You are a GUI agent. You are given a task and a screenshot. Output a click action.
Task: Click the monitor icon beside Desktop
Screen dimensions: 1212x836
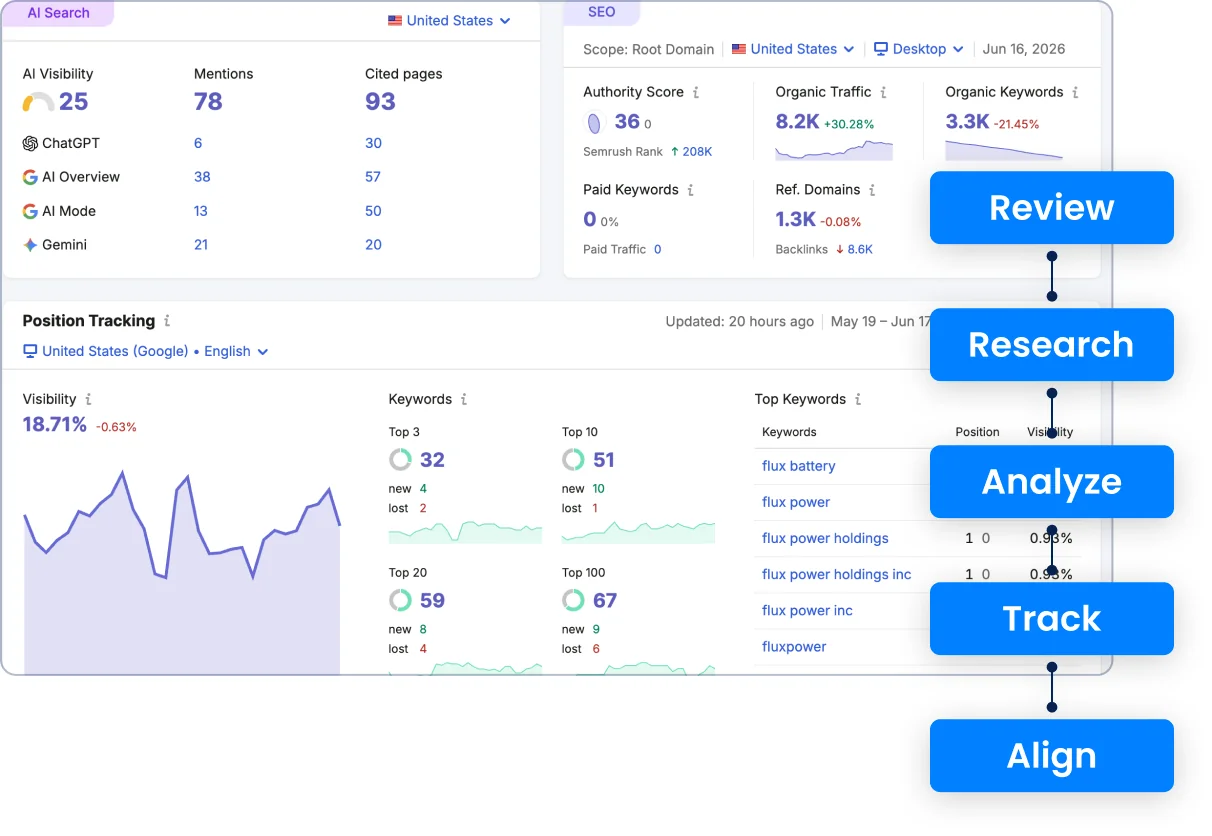881,49
